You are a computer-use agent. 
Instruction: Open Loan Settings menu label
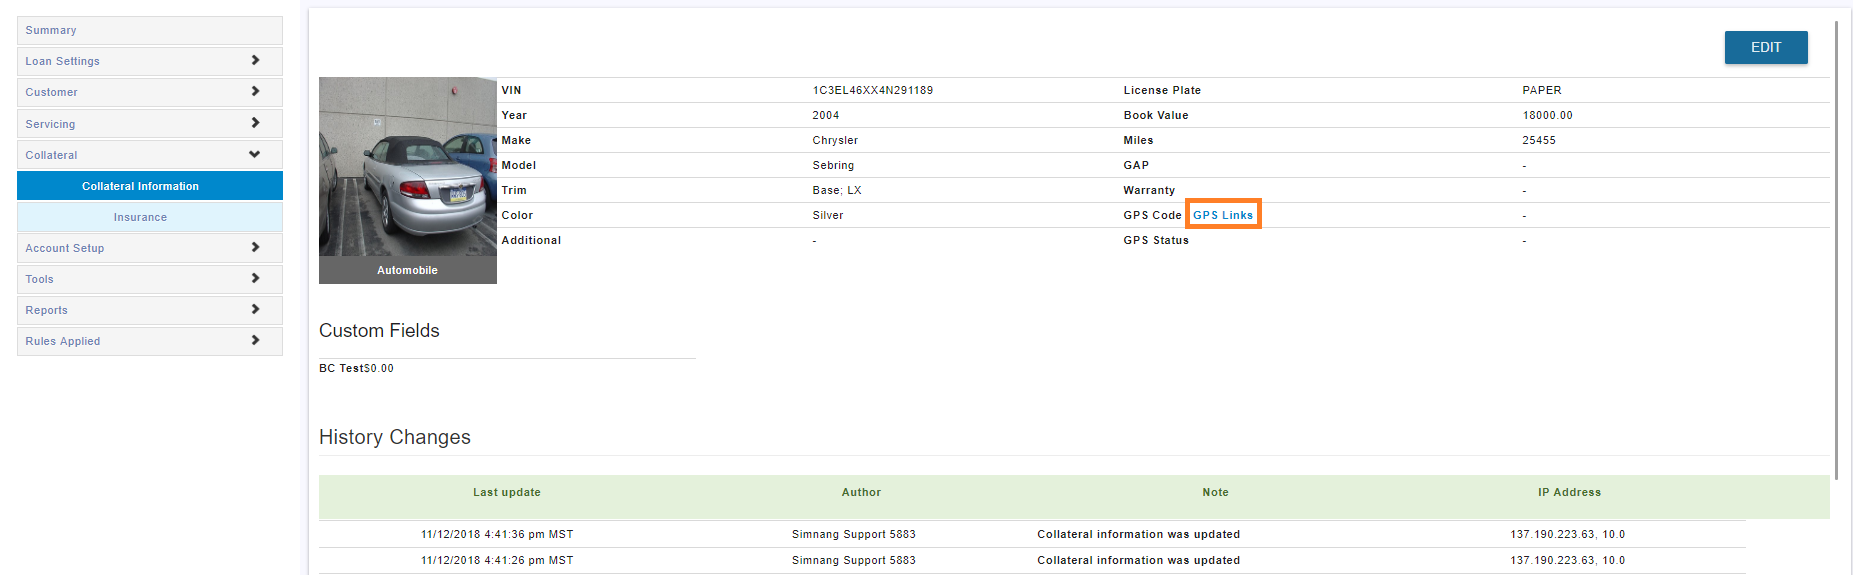63,61
